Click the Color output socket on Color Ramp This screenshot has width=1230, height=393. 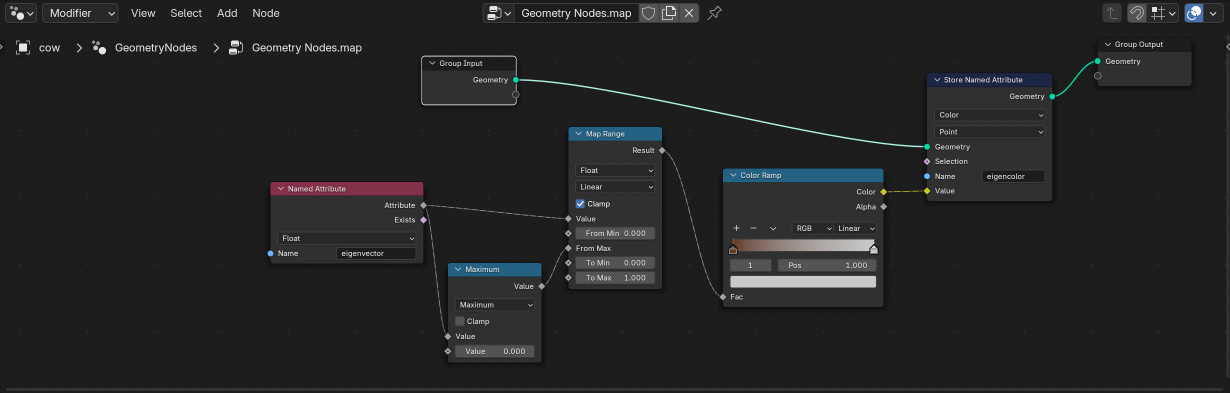click(x=883, y=191)
